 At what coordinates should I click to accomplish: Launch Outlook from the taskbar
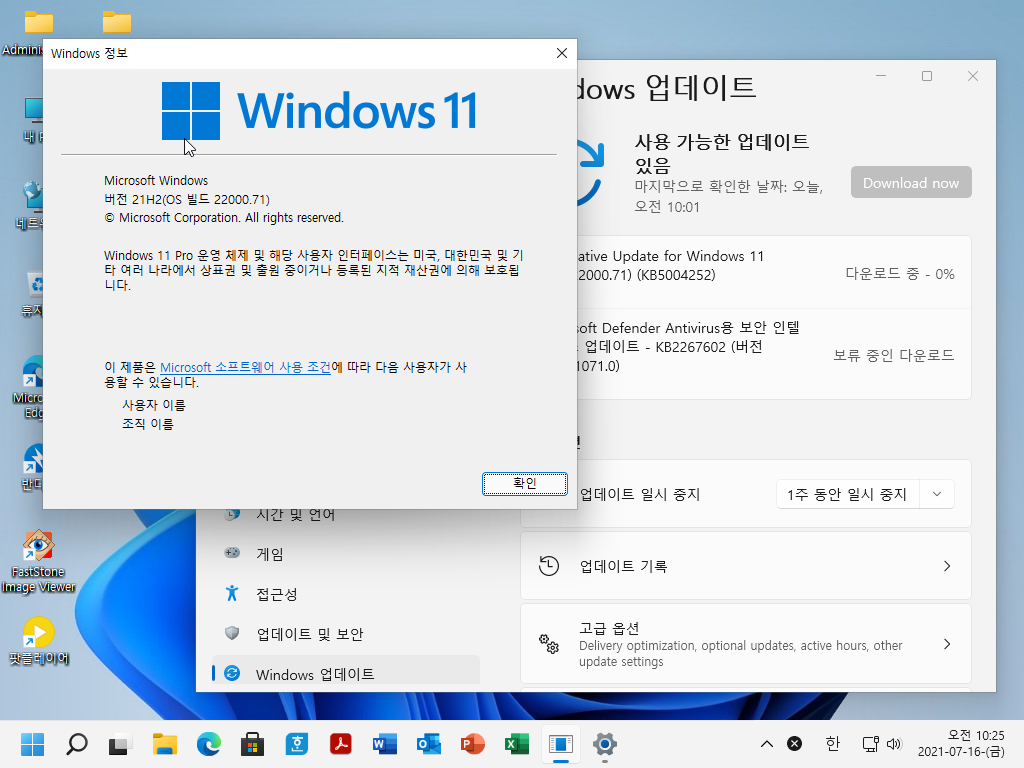pyautogui.click(x=428, y=744)
